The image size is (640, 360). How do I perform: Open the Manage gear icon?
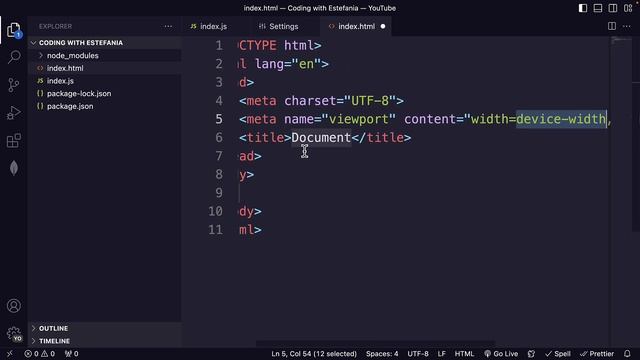(13, 334)
